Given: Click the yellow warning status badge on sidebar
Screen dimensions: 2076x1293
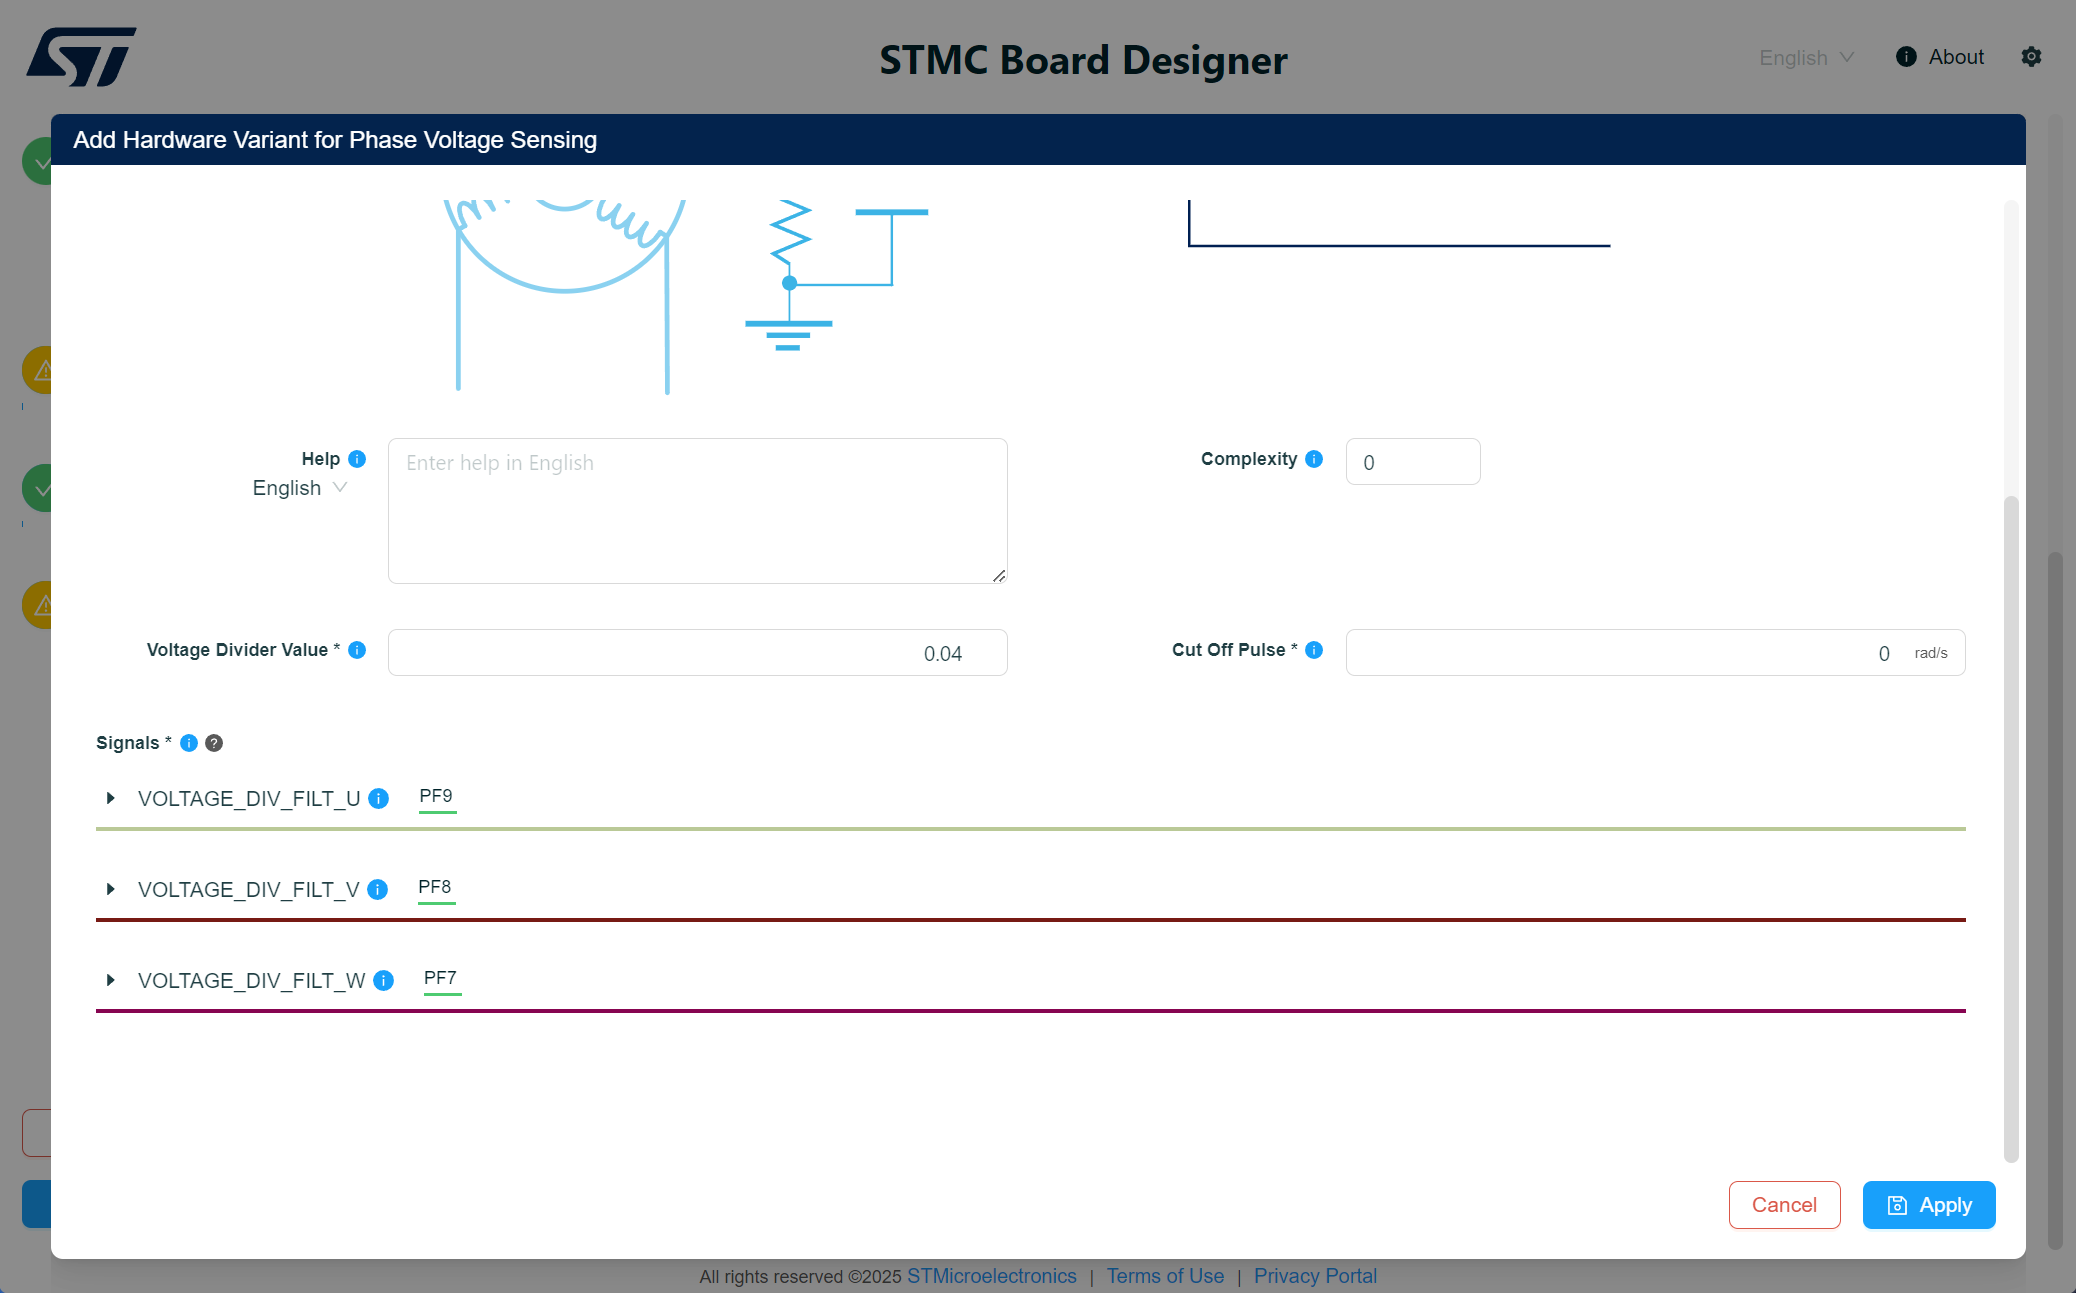Looking at the screenshot, I should click(x=41, y=370).
